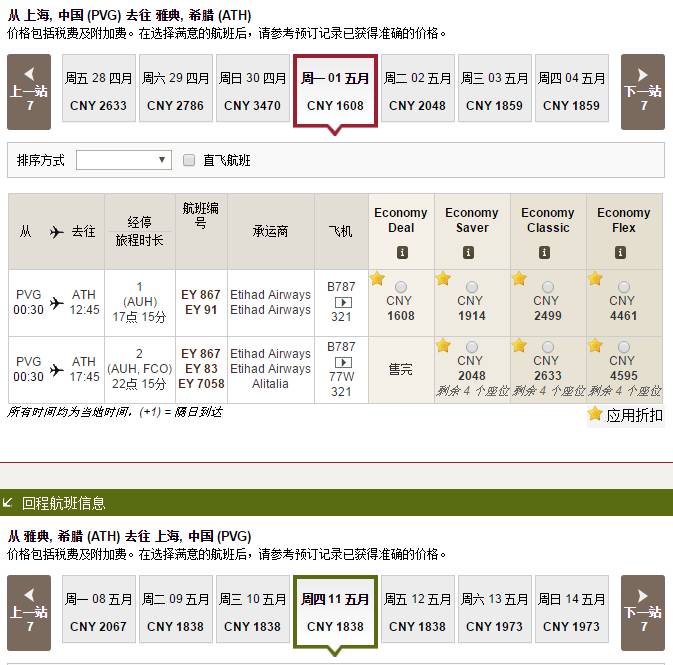
Task: Select outbound date Thursday 04 May CNY 1859
Action: click(x=571, y=88)
